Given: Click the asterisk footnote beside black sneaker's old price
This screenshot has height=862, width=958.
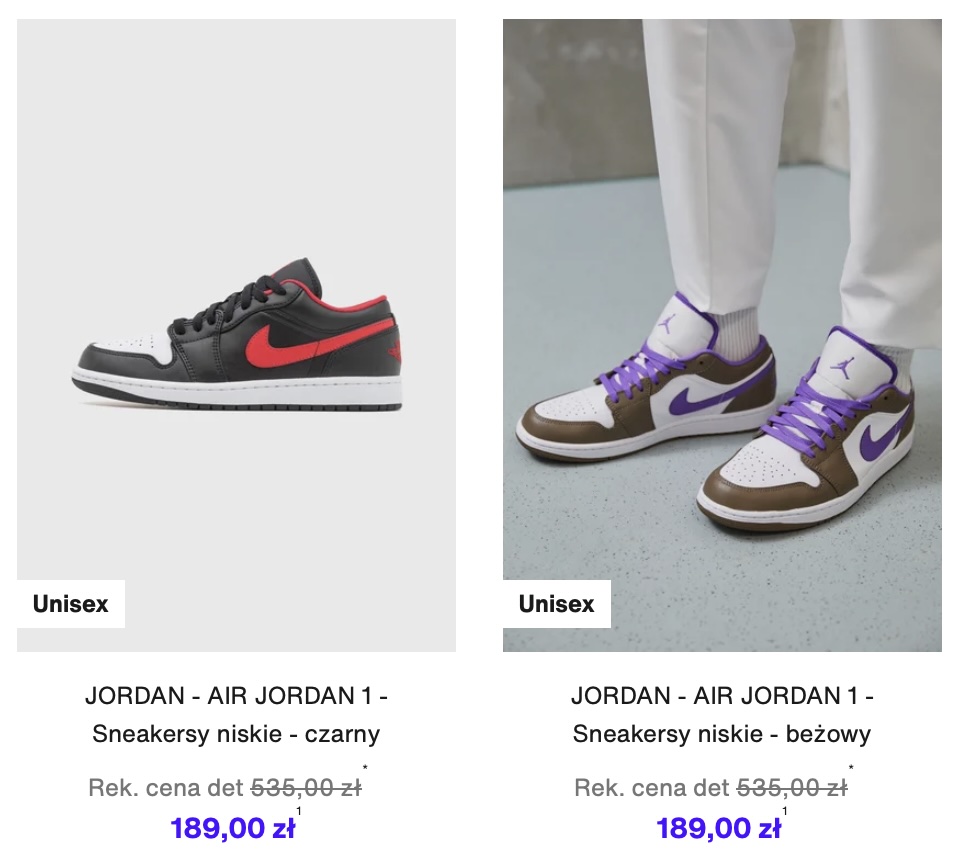Looking at the screenshot, I should (365, 768).
